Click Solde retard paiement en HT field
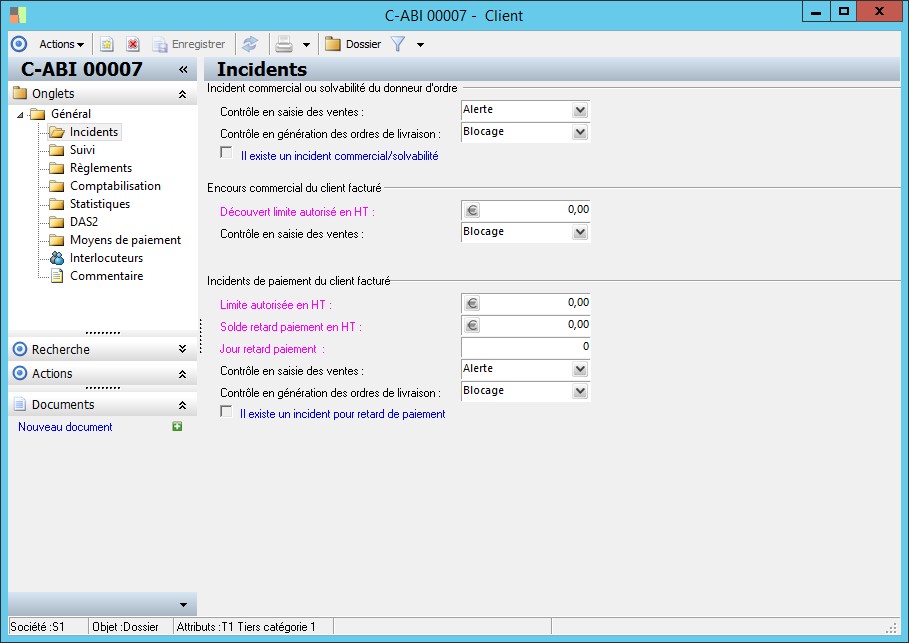Viewport: 909px width, 643px height. click(x=525, y=325)
